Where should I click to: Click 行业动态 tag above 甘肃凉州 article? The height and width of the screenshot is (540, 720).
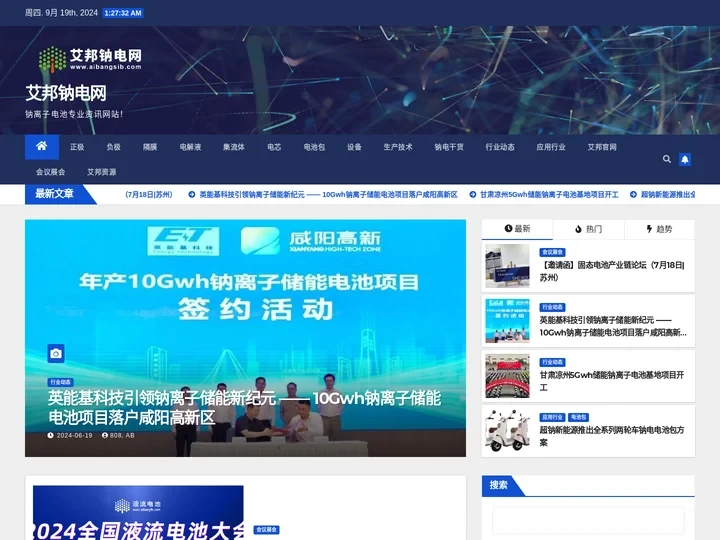point(552,362)
